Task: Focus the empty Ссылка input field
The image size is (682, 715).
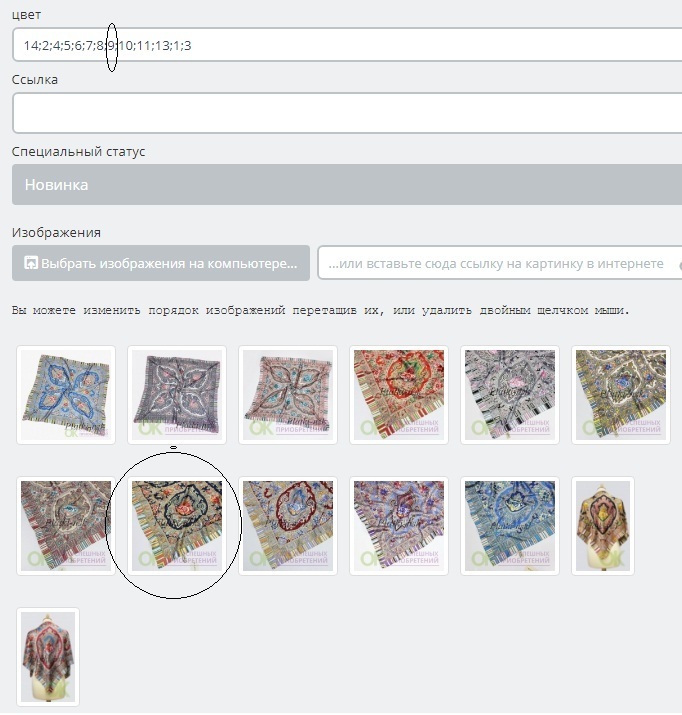Action: (x=347, y=113)
